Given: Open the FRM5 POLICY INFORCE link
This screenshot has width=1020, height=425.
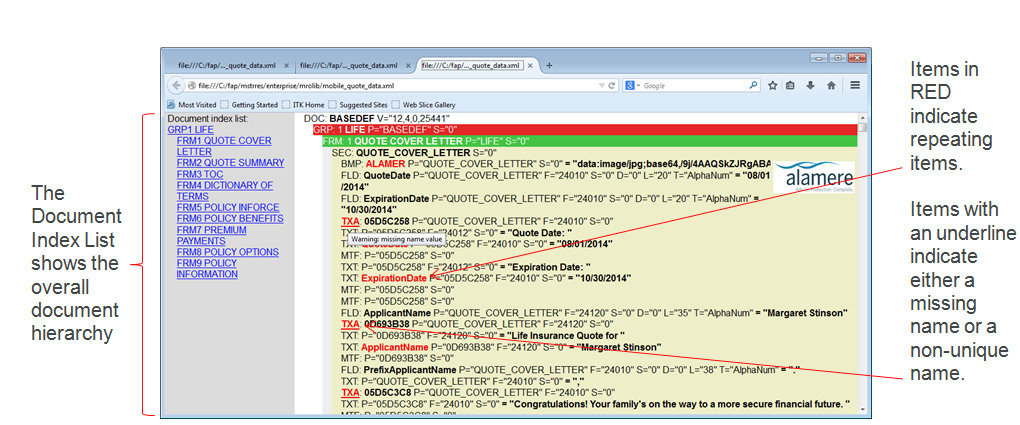Looking at the screenshot, I should tap(228, 207).
